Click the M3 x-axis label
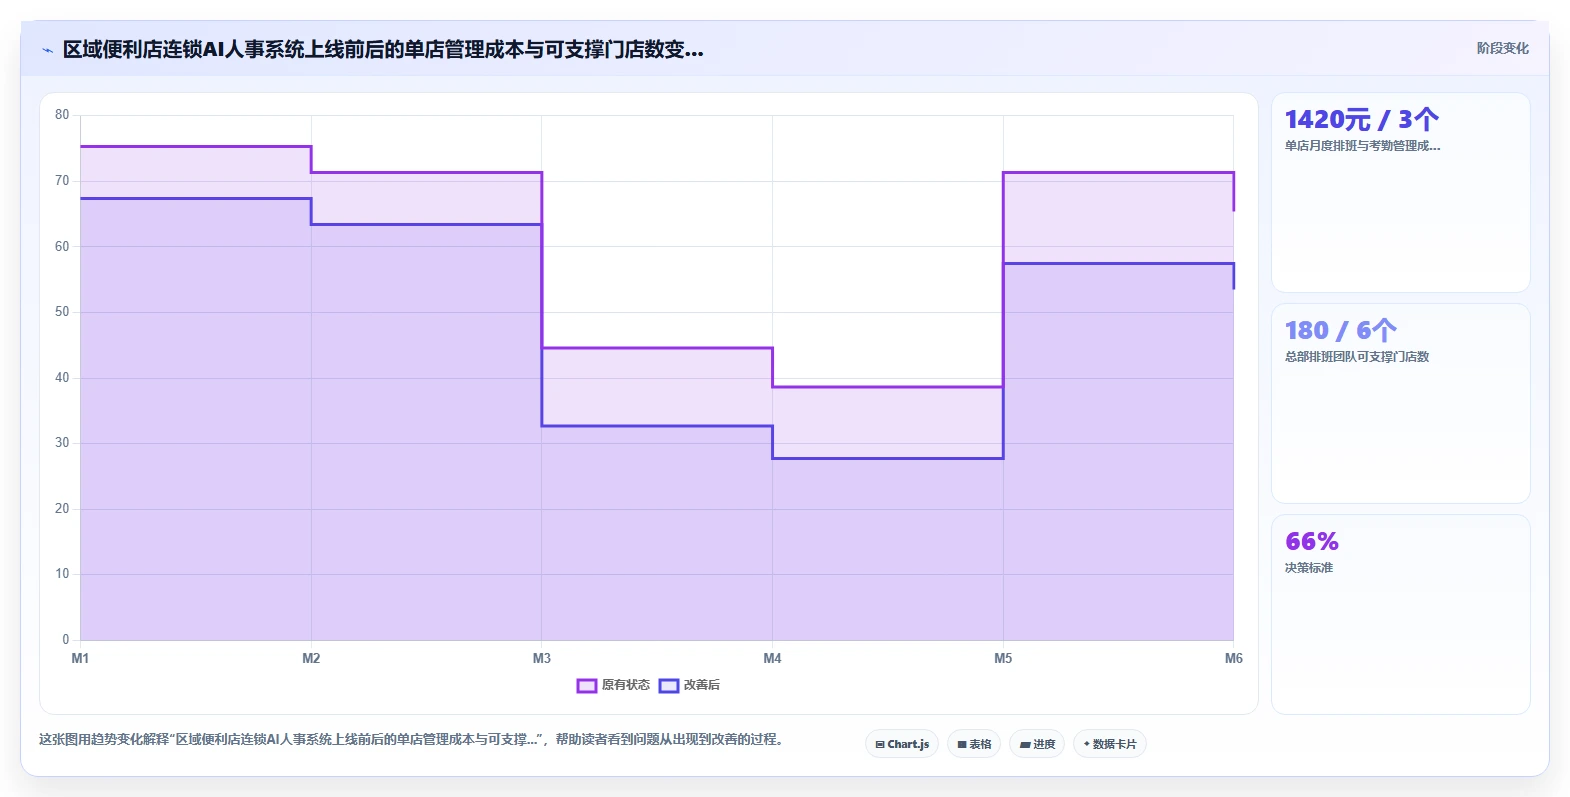 (x=542, y=658)
